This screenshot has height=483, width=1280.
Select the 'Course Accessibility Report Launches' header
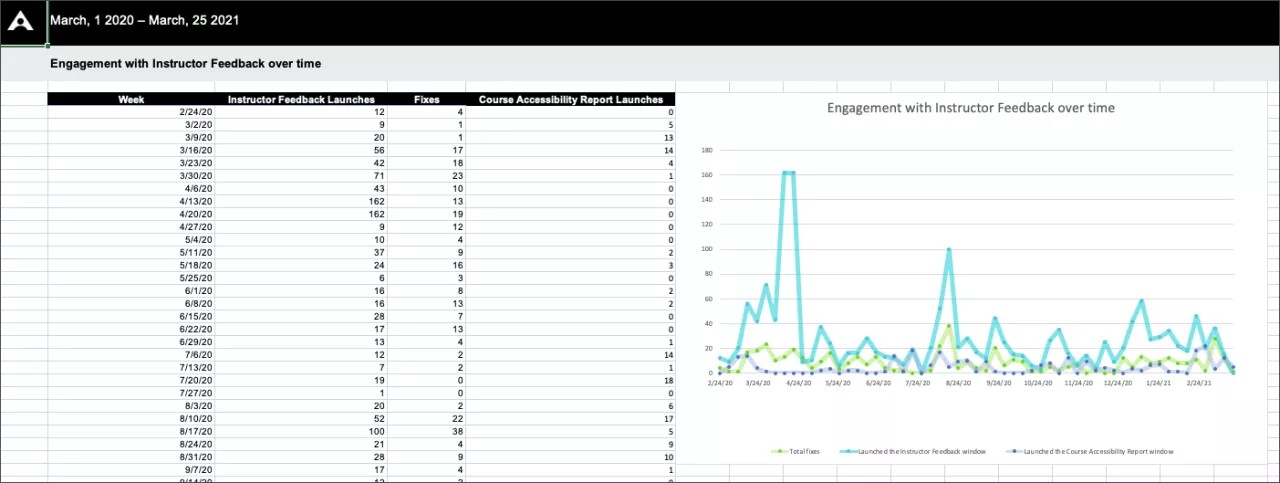click(570, 99)
